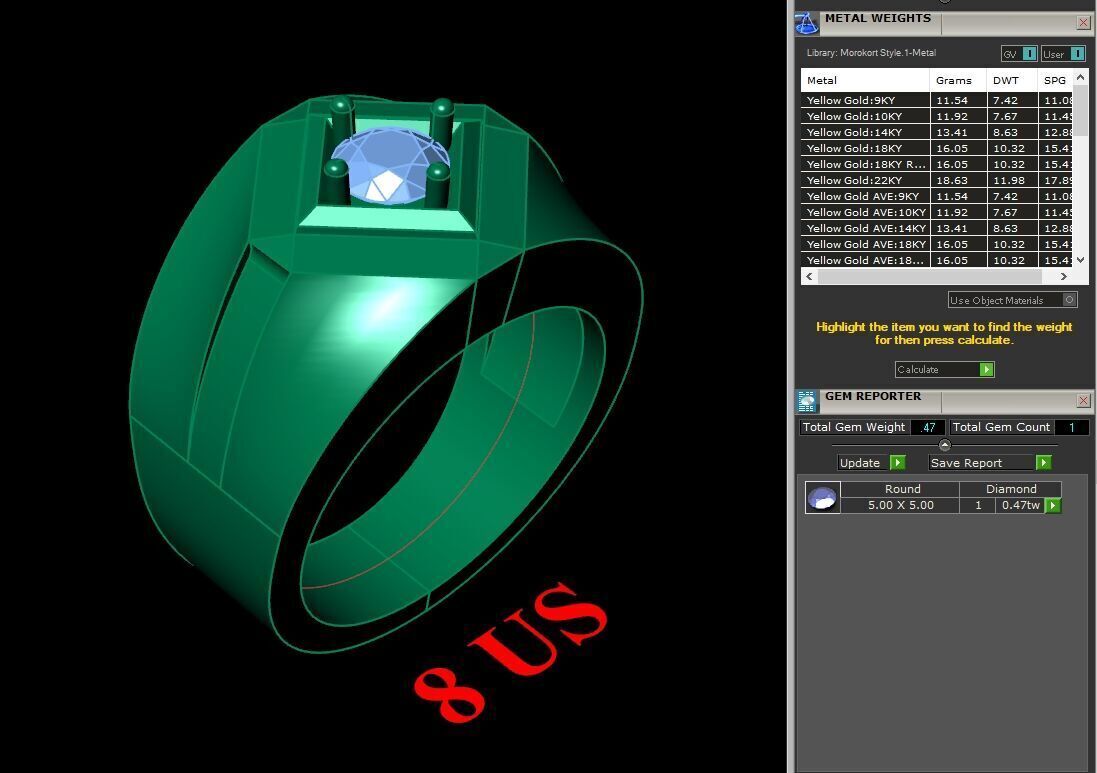Select Yellow Gold:9KY row
The image size is (1097, 773).
(937, 100)
